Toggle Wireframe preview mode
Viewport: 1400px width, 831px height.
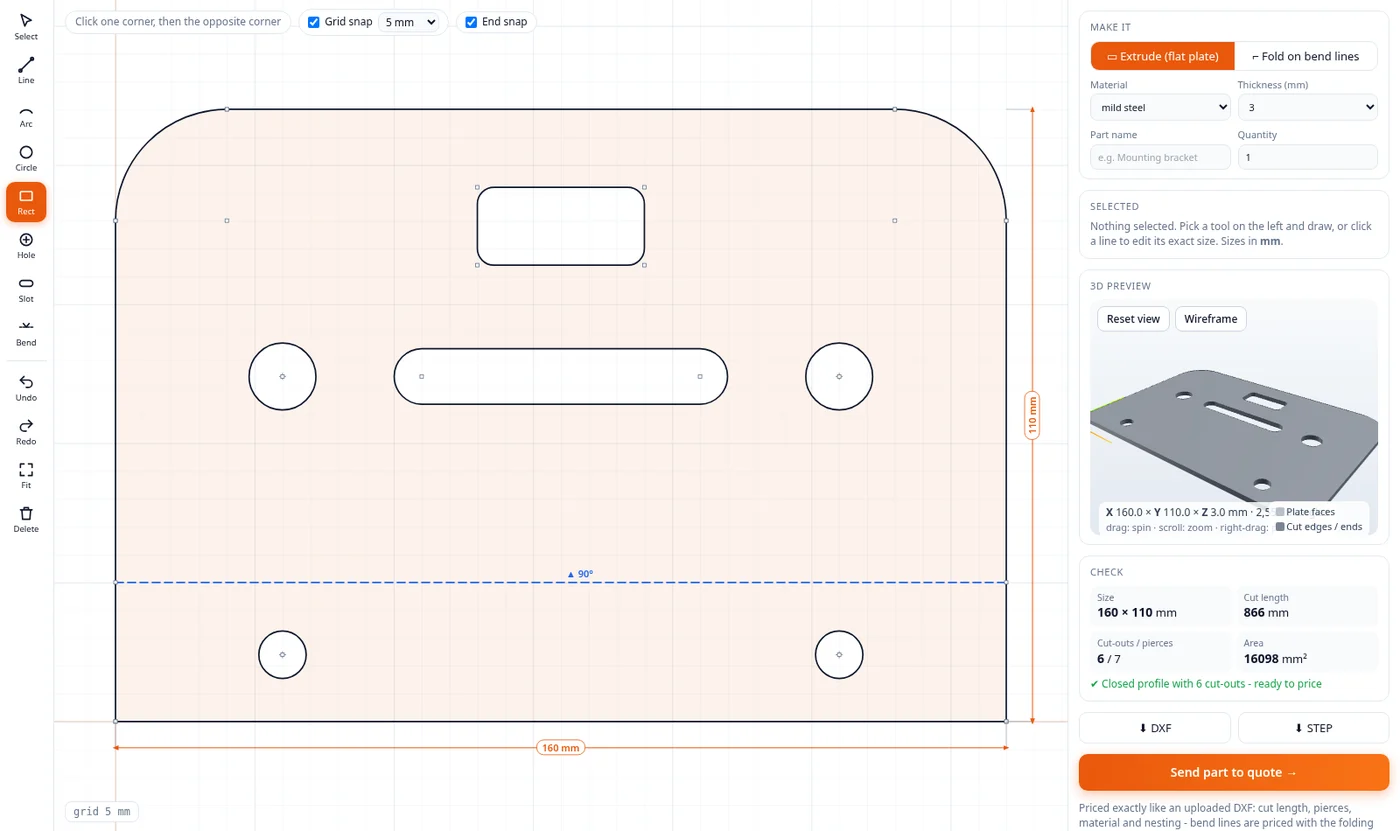tap(1211, 319)
